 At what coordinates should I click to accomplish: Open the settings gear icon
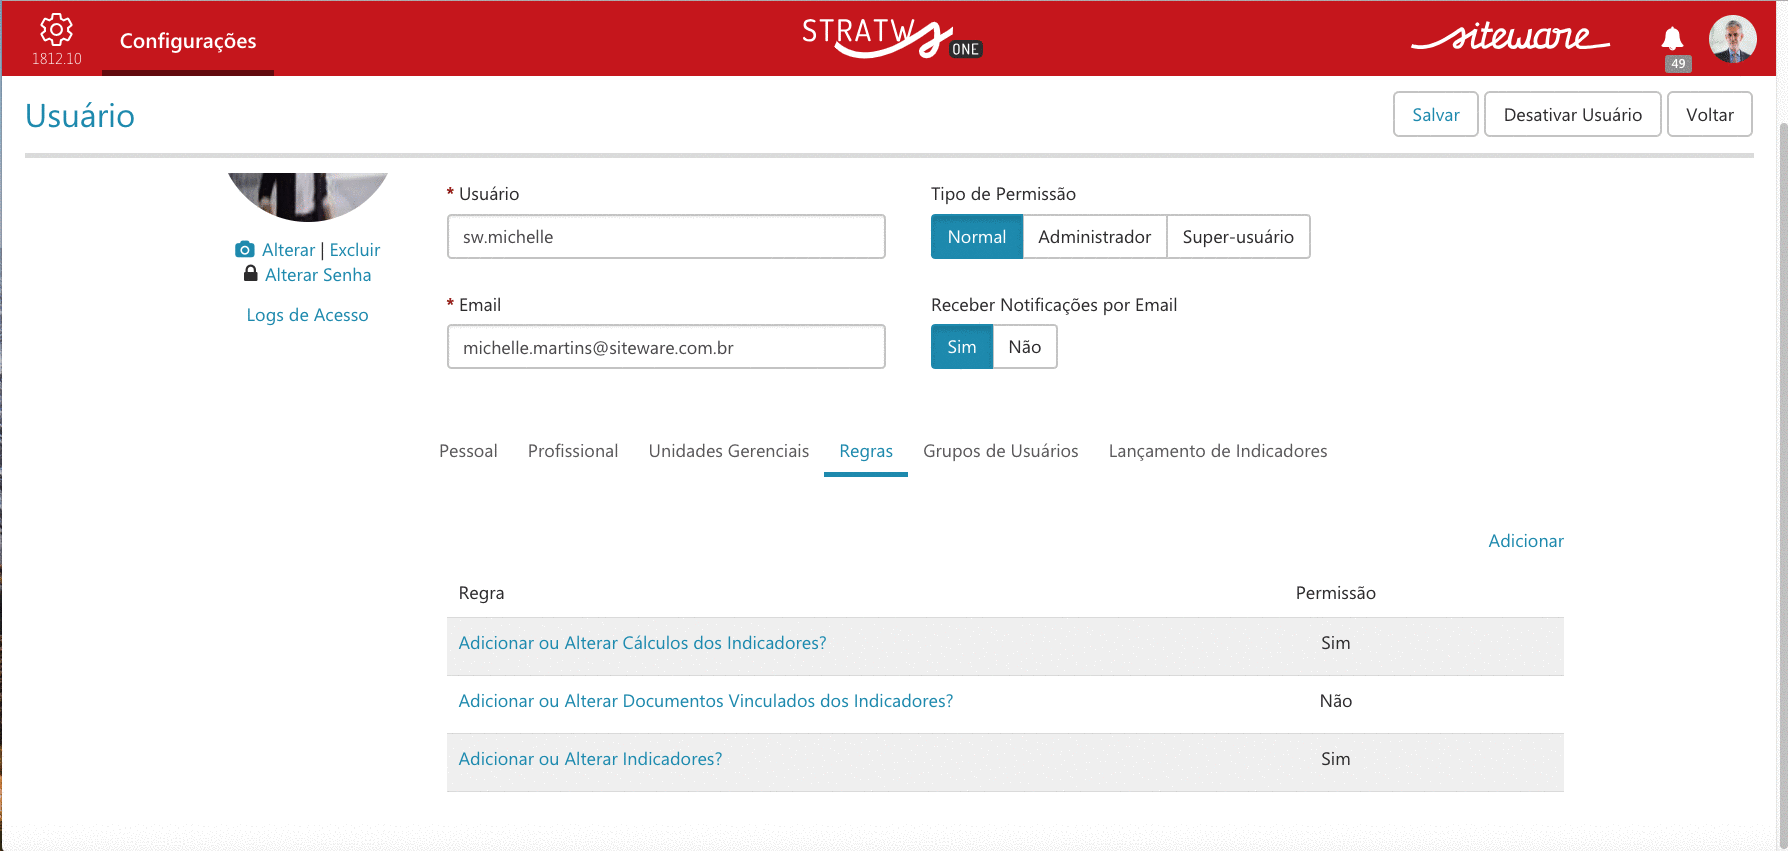pyautogui.click(x=56, y=30)
